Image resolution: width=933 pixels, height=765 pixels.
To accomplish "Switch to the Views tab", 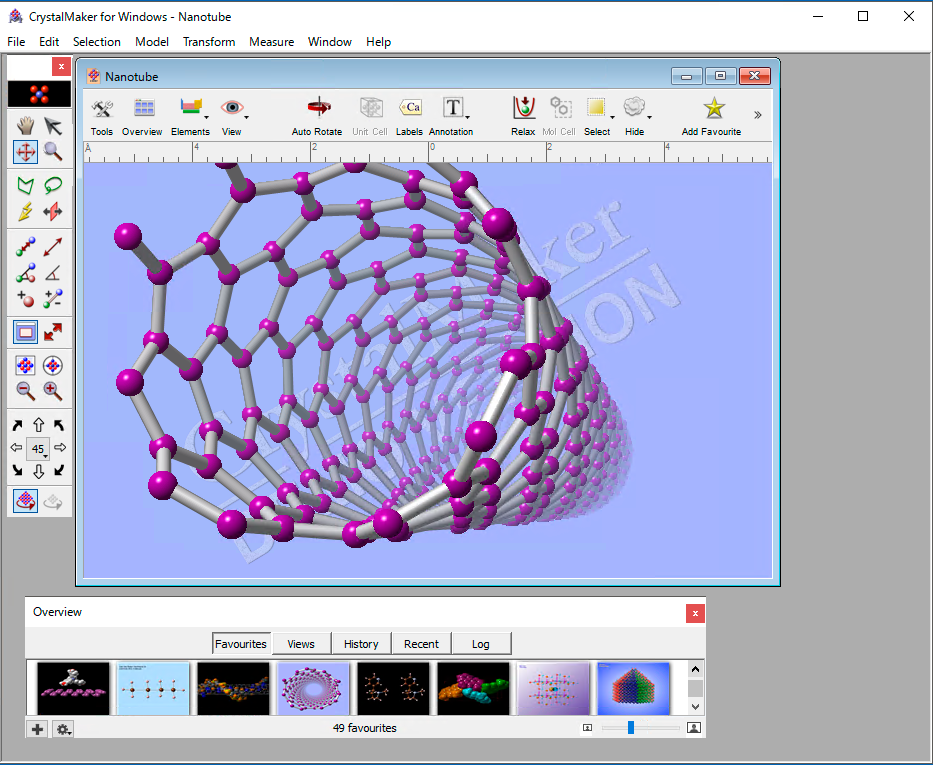I will point(301,644).
